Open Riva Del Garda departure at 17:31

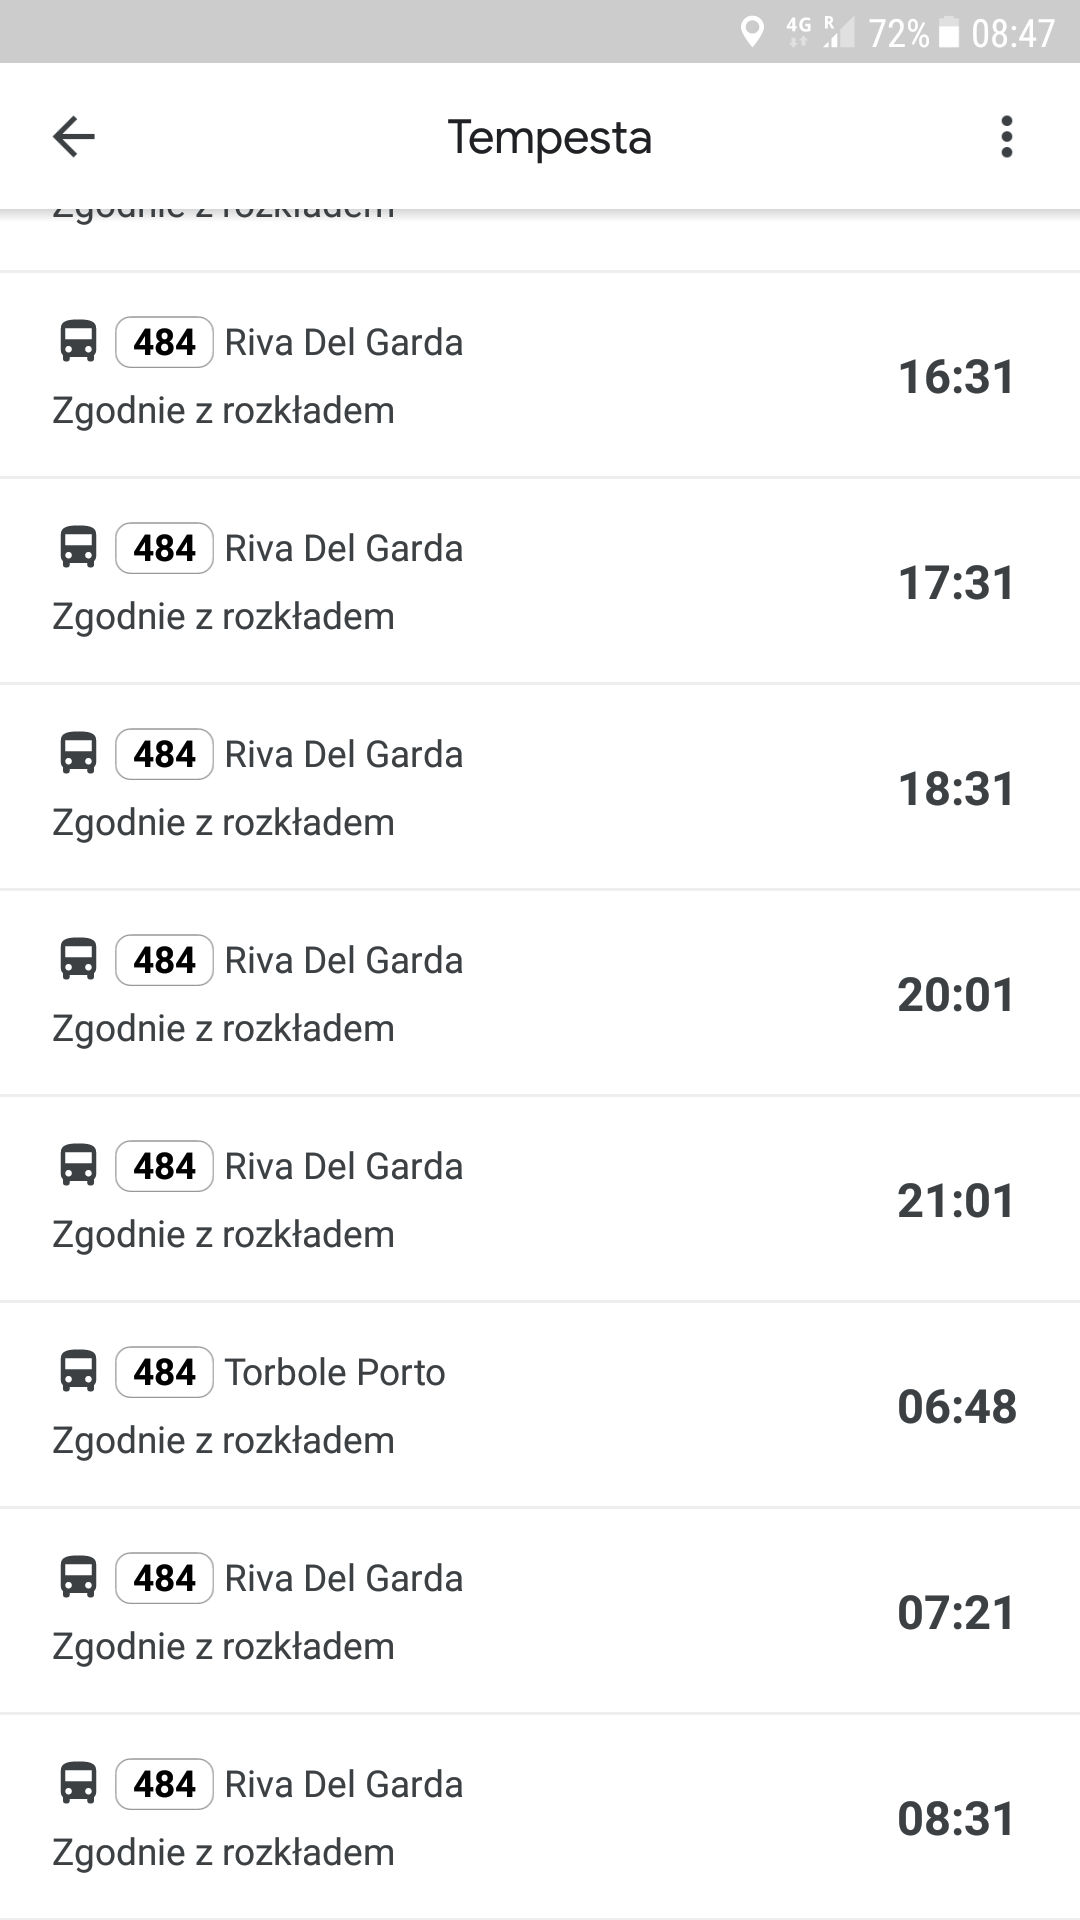click(x=343, y=549)
